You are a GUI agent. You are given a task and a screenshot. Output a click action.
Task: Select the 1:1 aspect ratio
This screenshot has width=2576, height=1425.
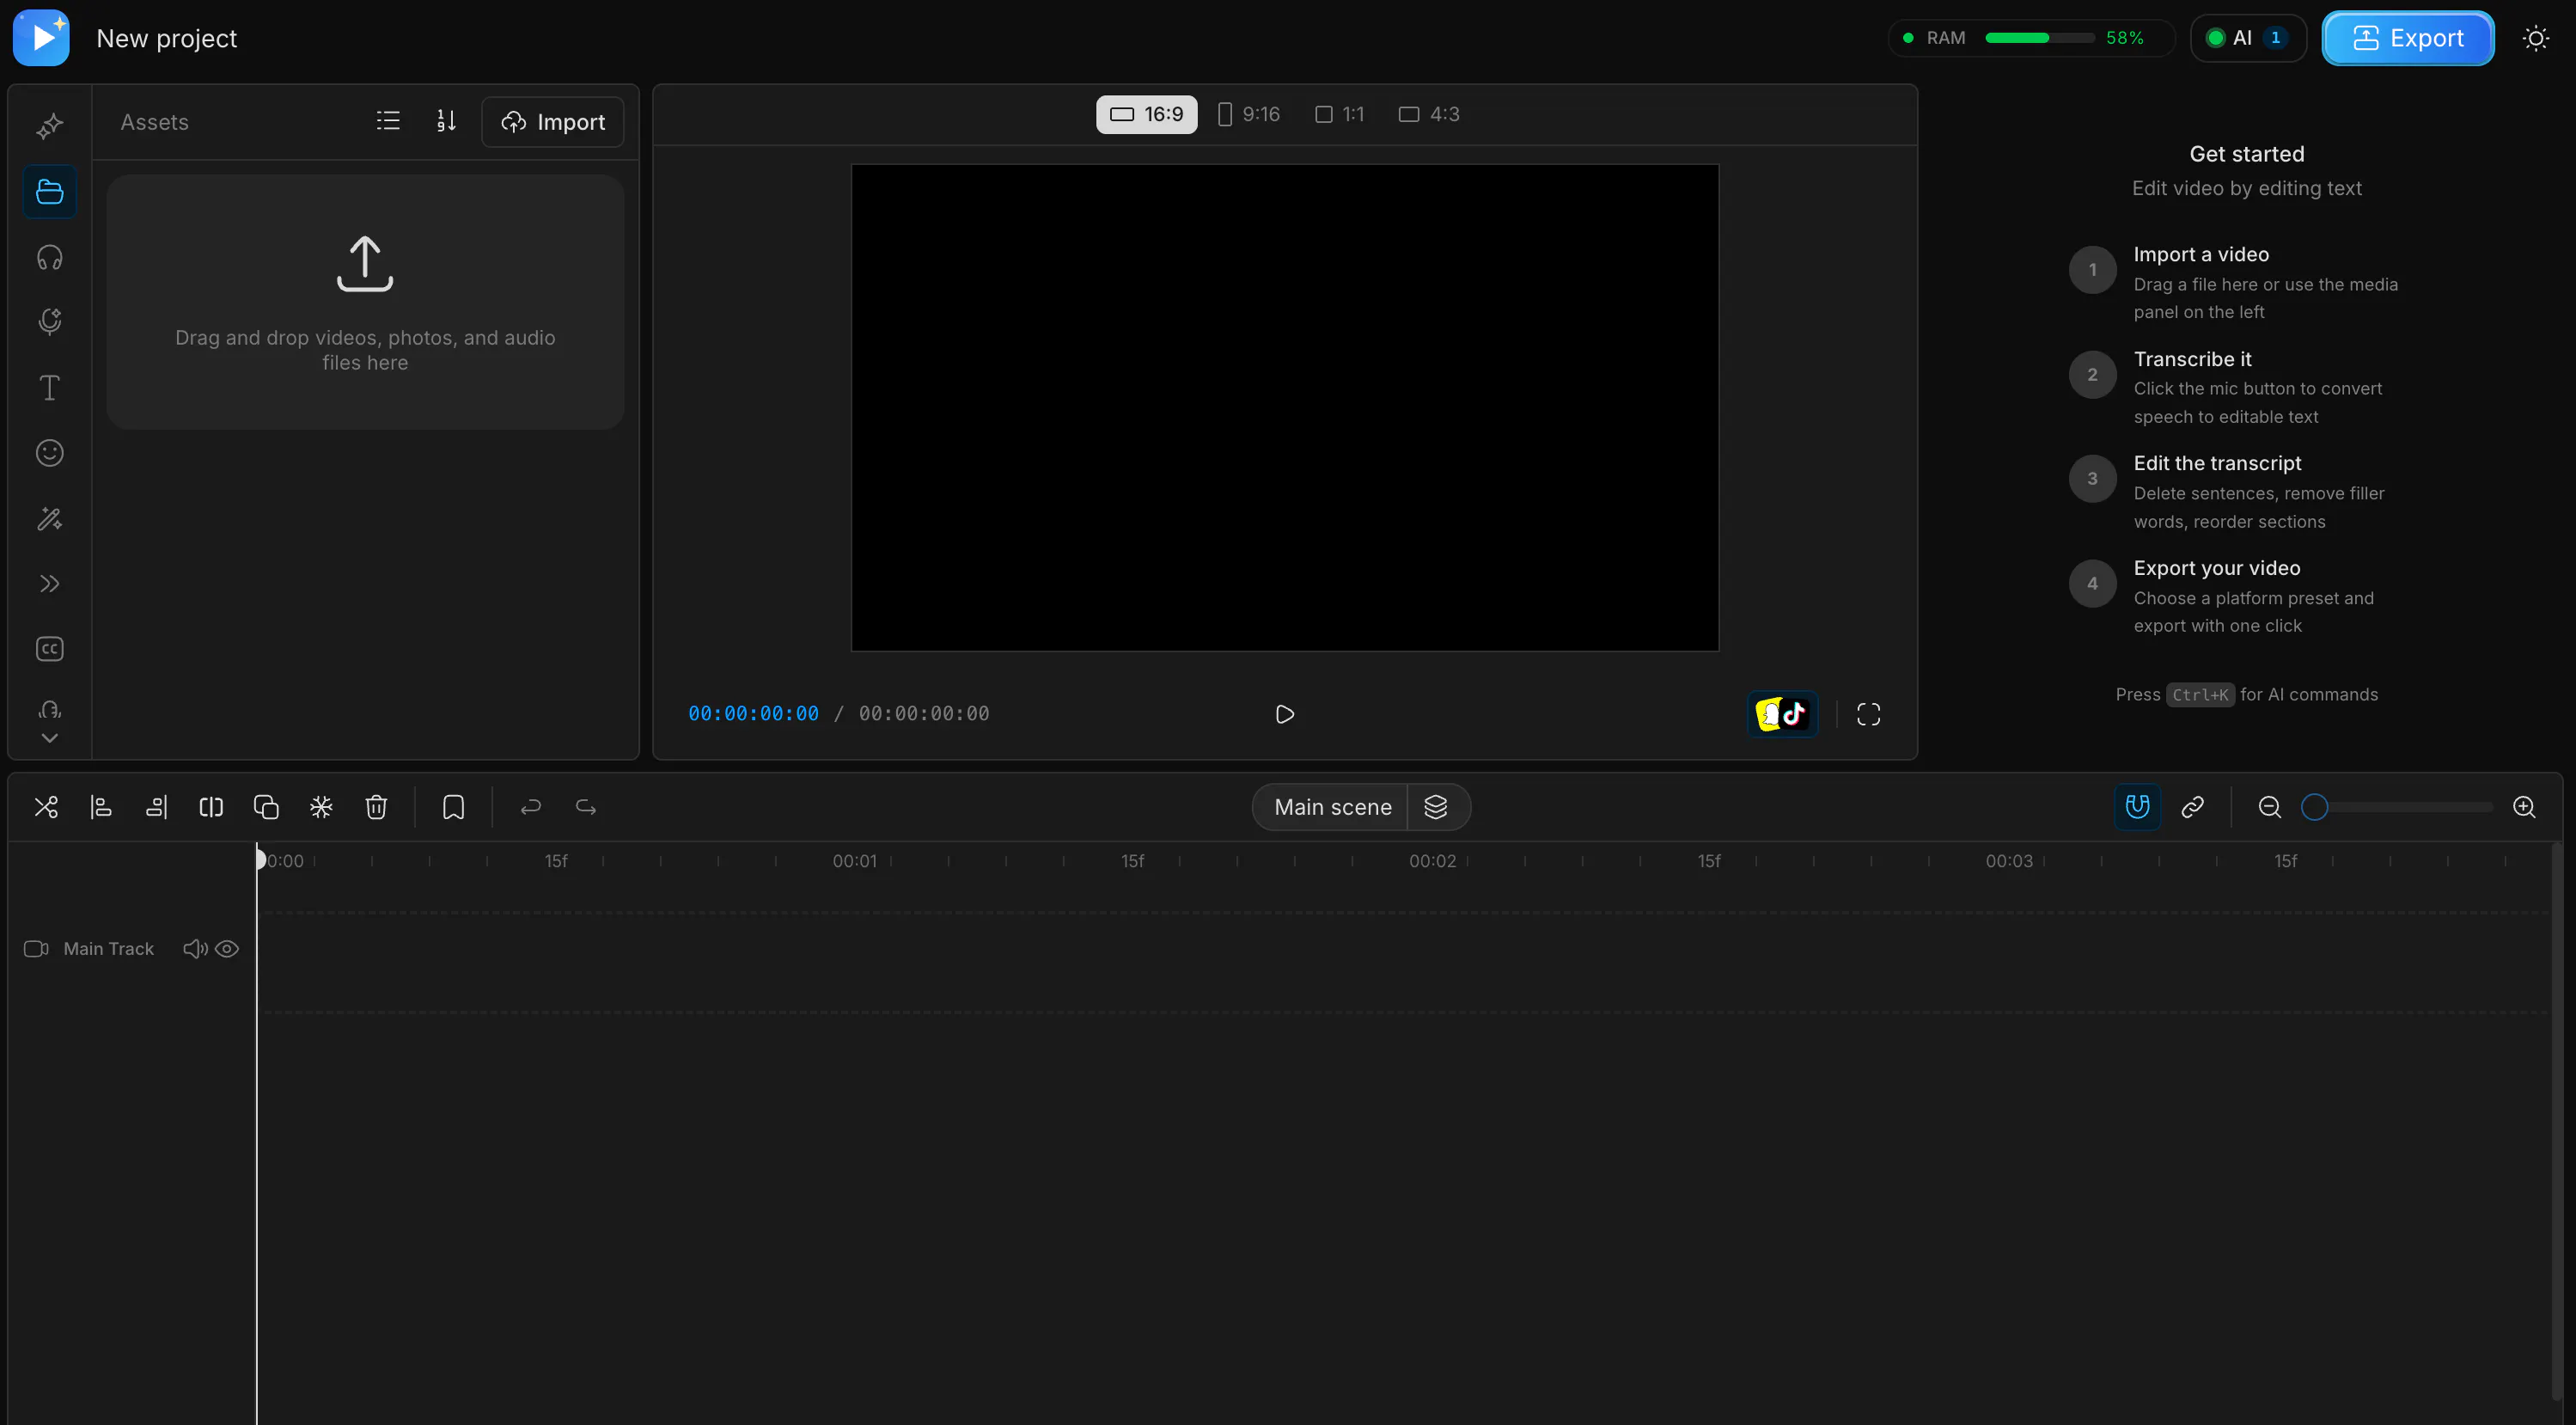(1339, 114)
